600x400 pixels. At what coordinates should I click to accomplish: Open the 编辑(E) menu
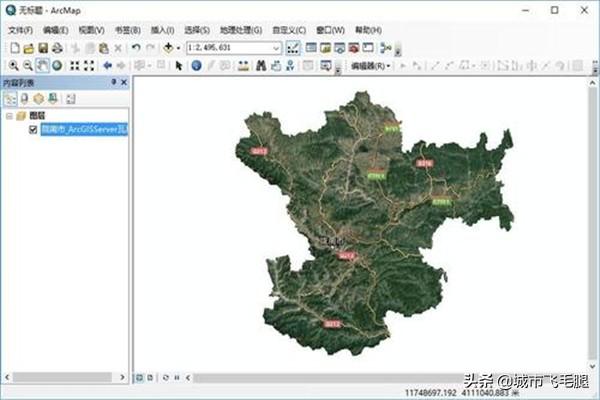click(56, 30)
